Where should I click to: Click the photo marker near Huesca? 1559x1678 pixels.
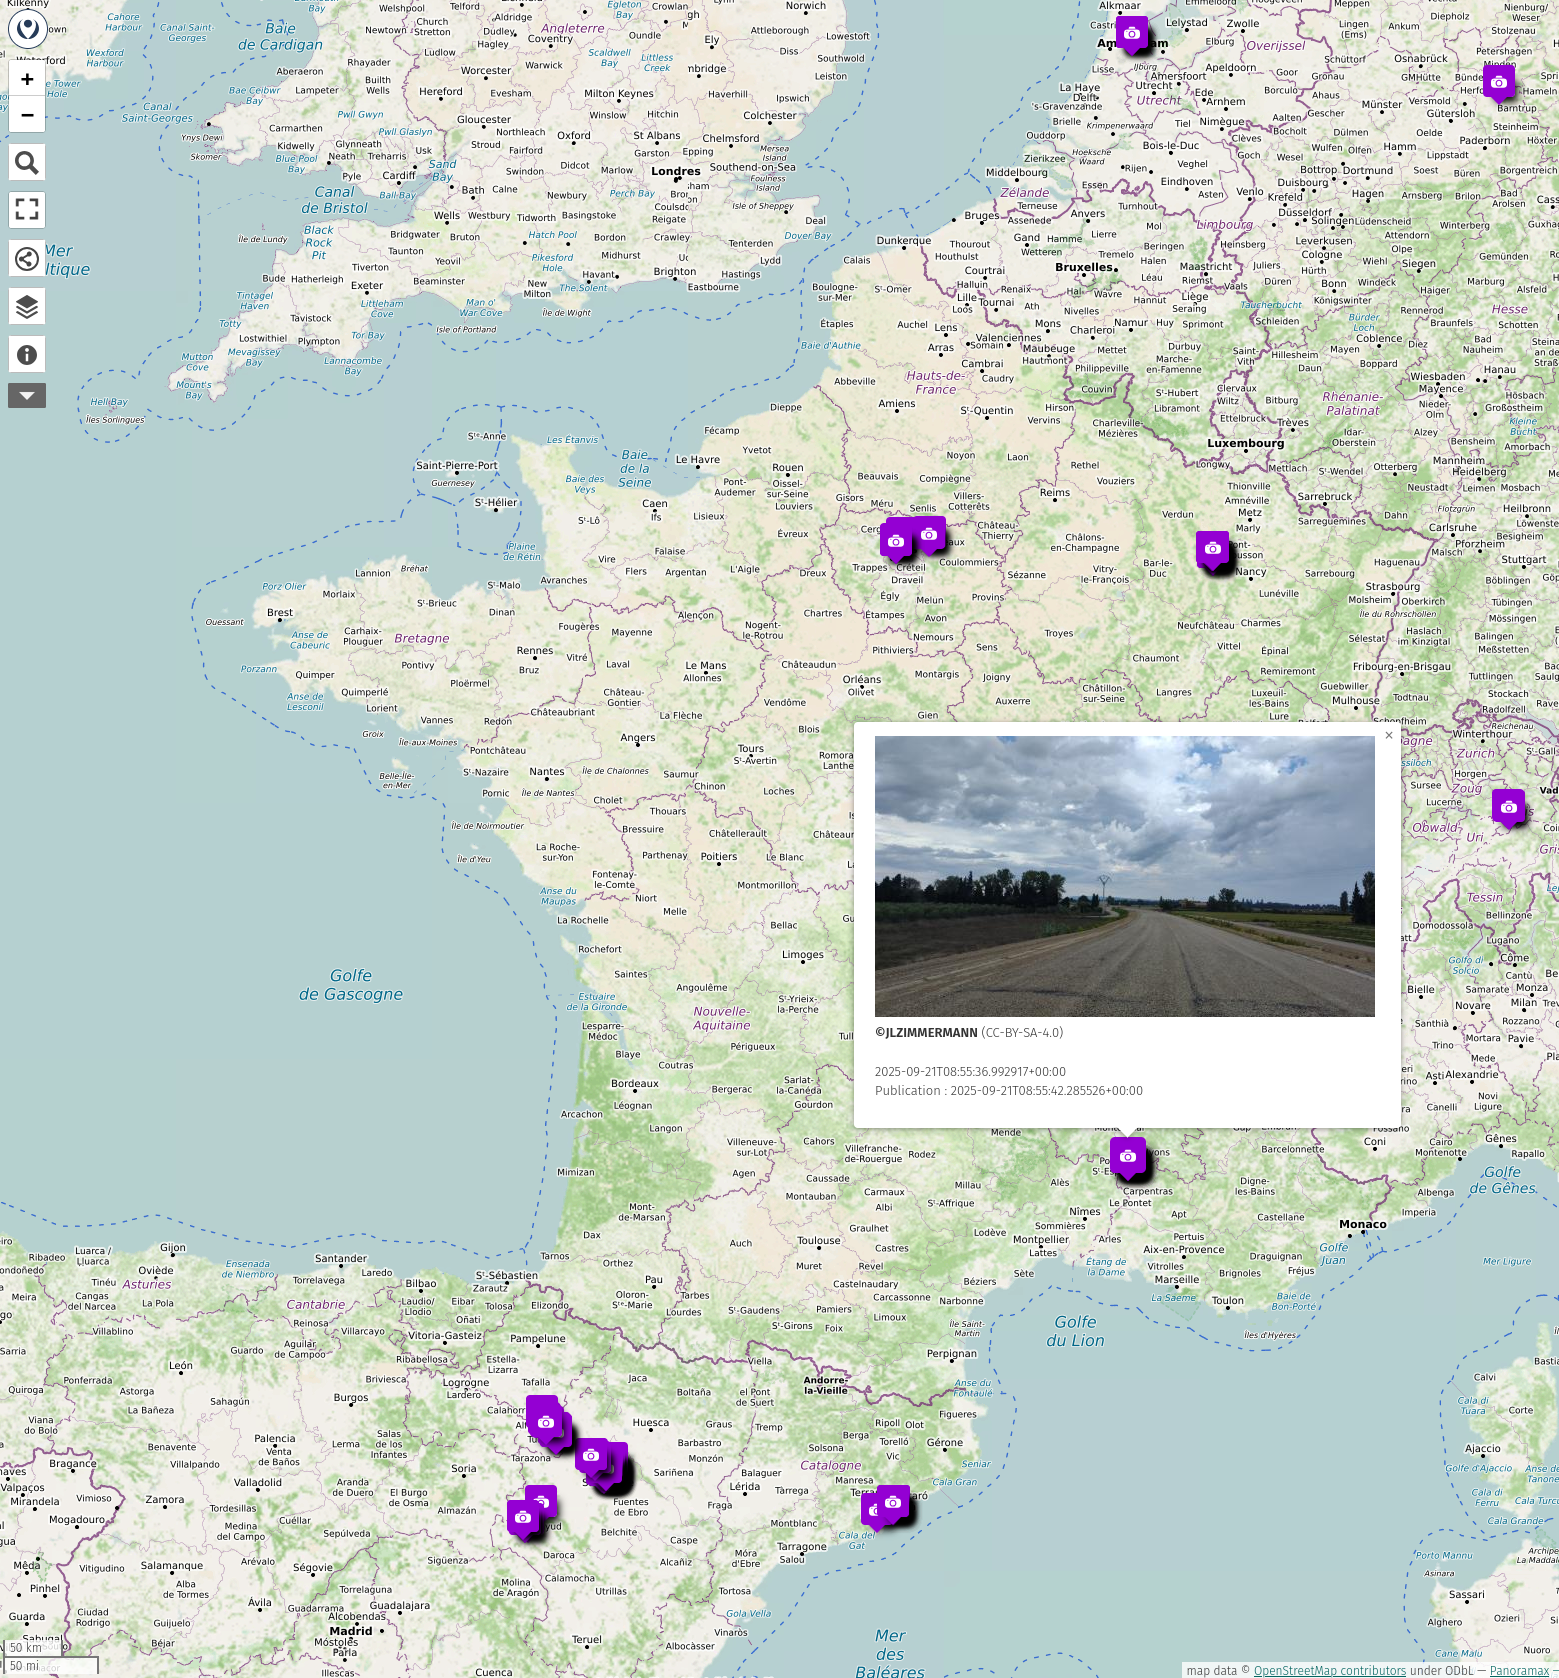pyautogui.click(x=592, y=1456)
